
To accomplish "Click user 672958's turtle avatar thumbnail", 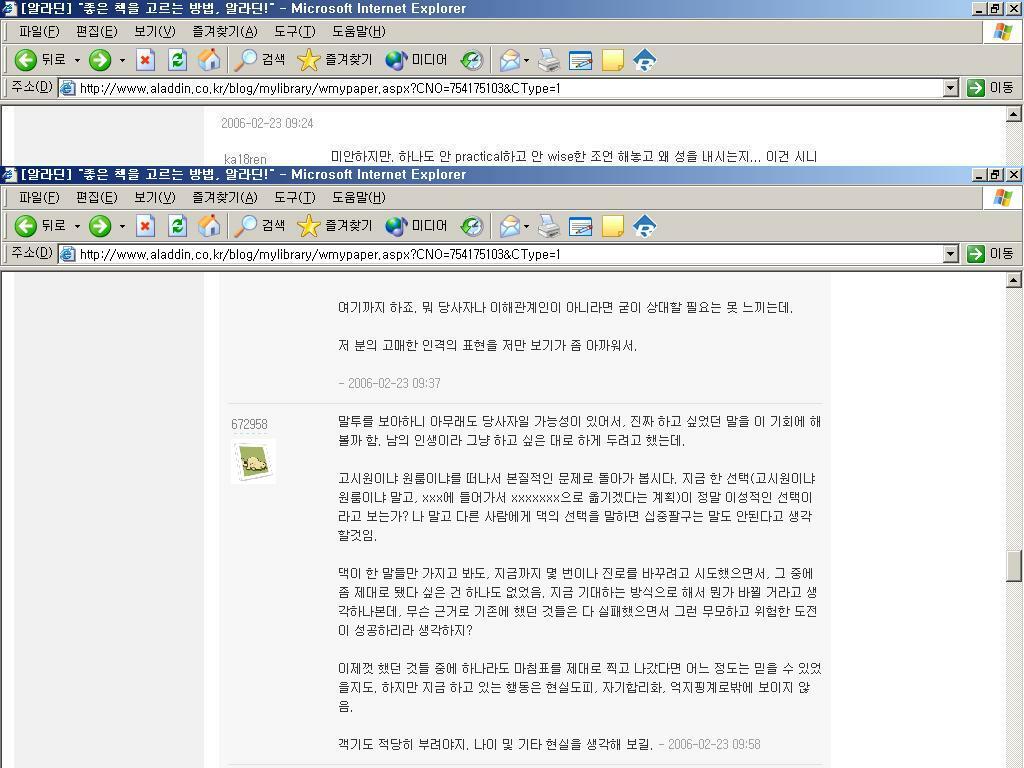I will click(253, 461).
